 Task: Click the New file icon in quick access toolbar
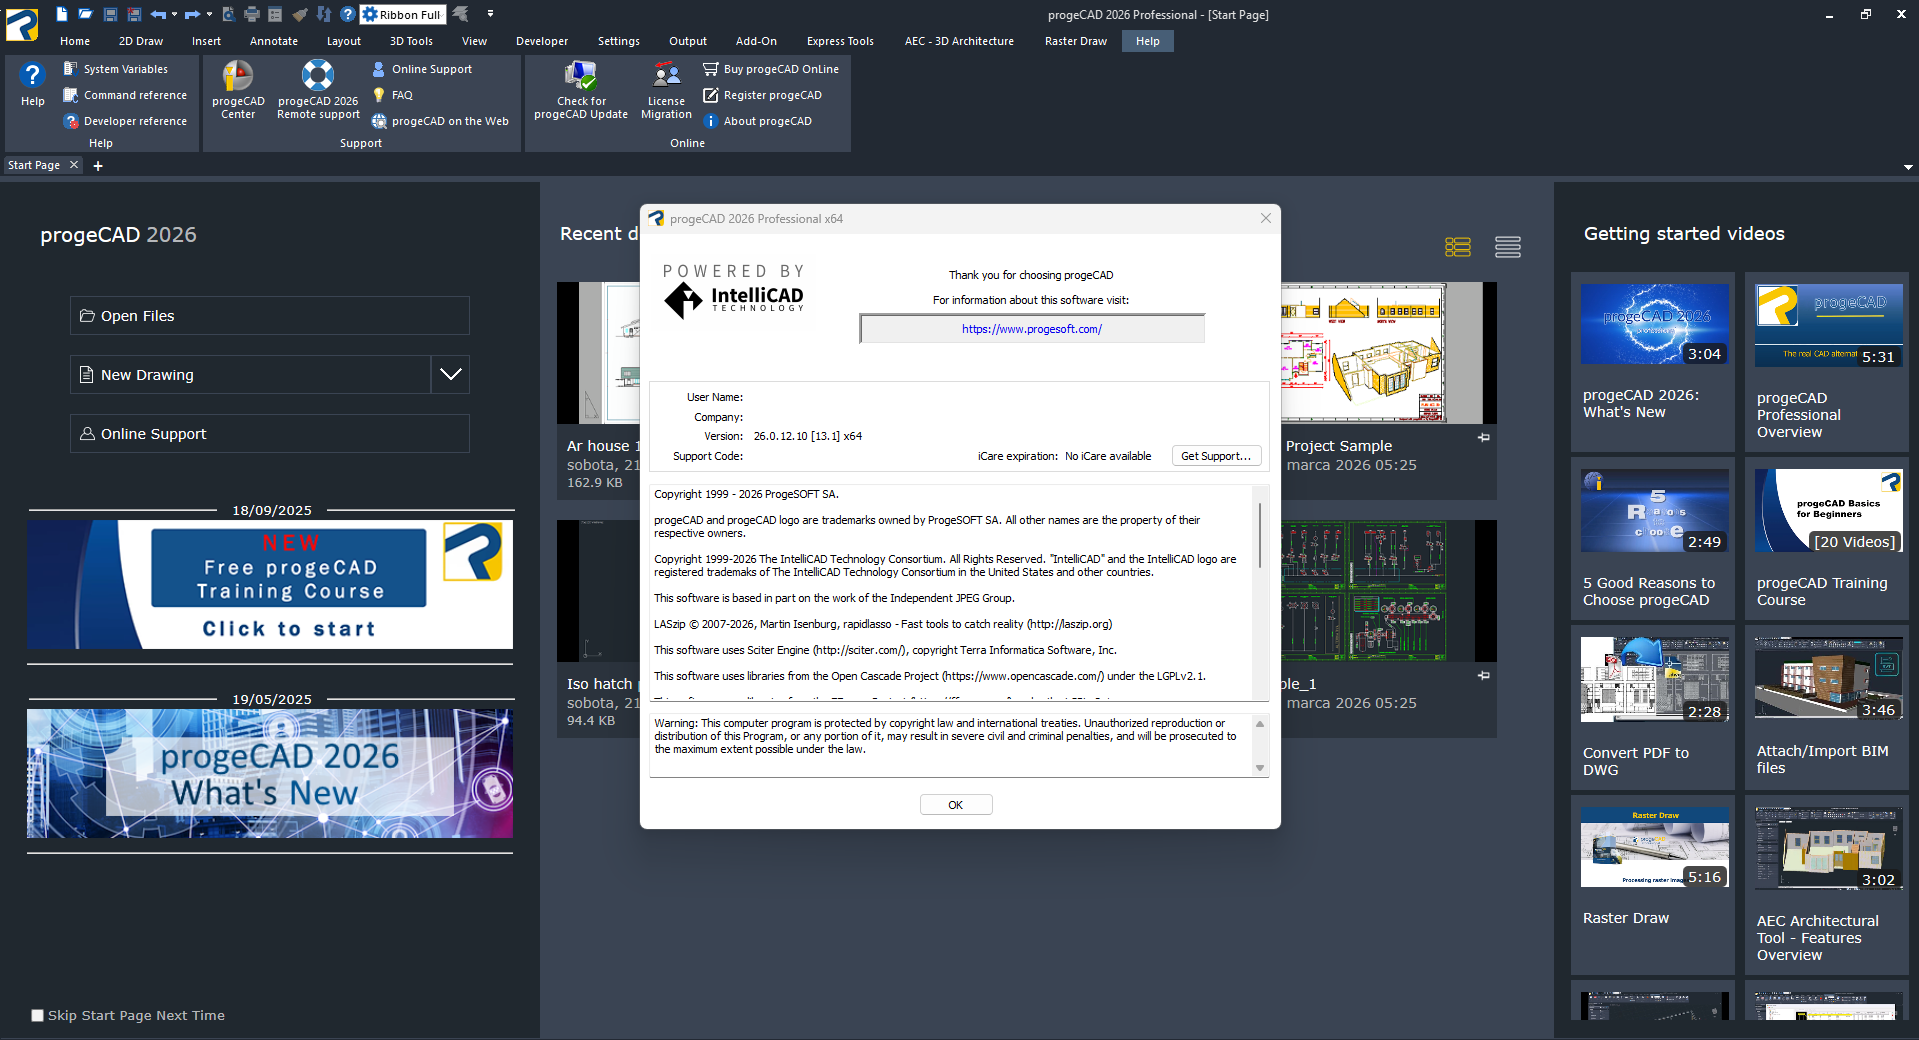tap(62, 14)
